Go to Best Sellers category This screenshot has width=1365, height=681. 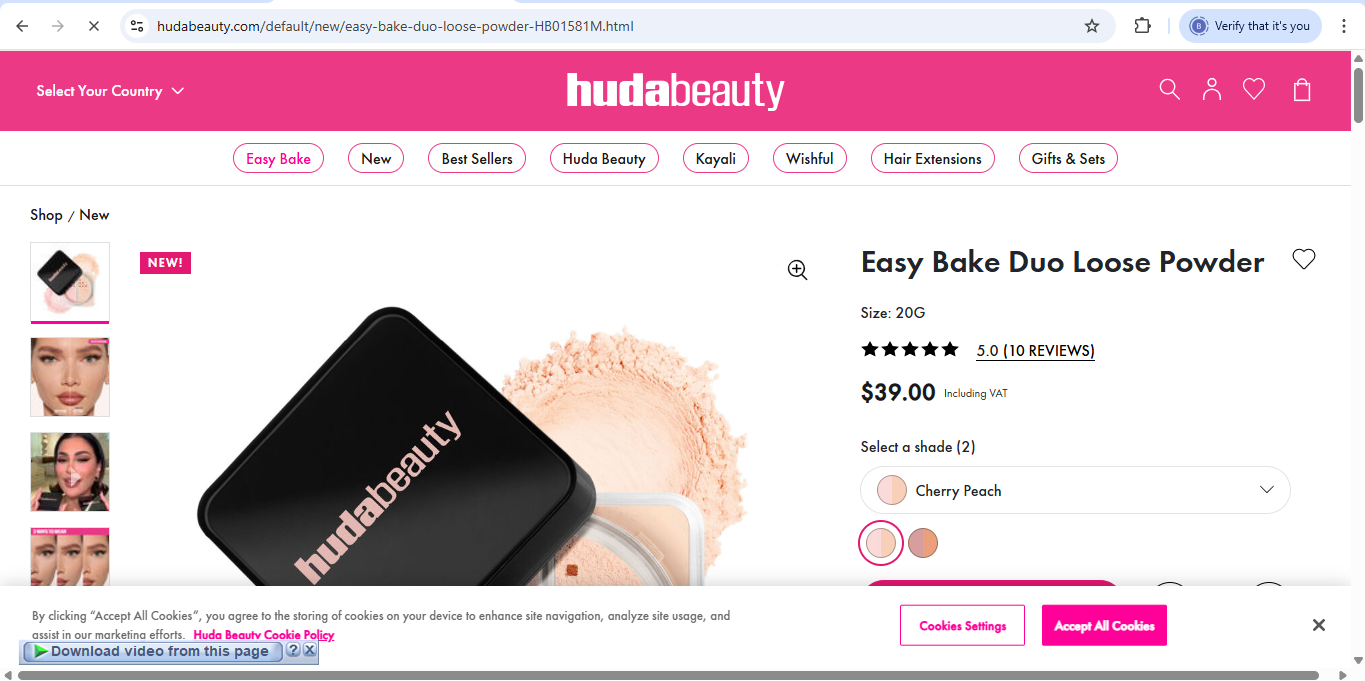tap(477, 158)
